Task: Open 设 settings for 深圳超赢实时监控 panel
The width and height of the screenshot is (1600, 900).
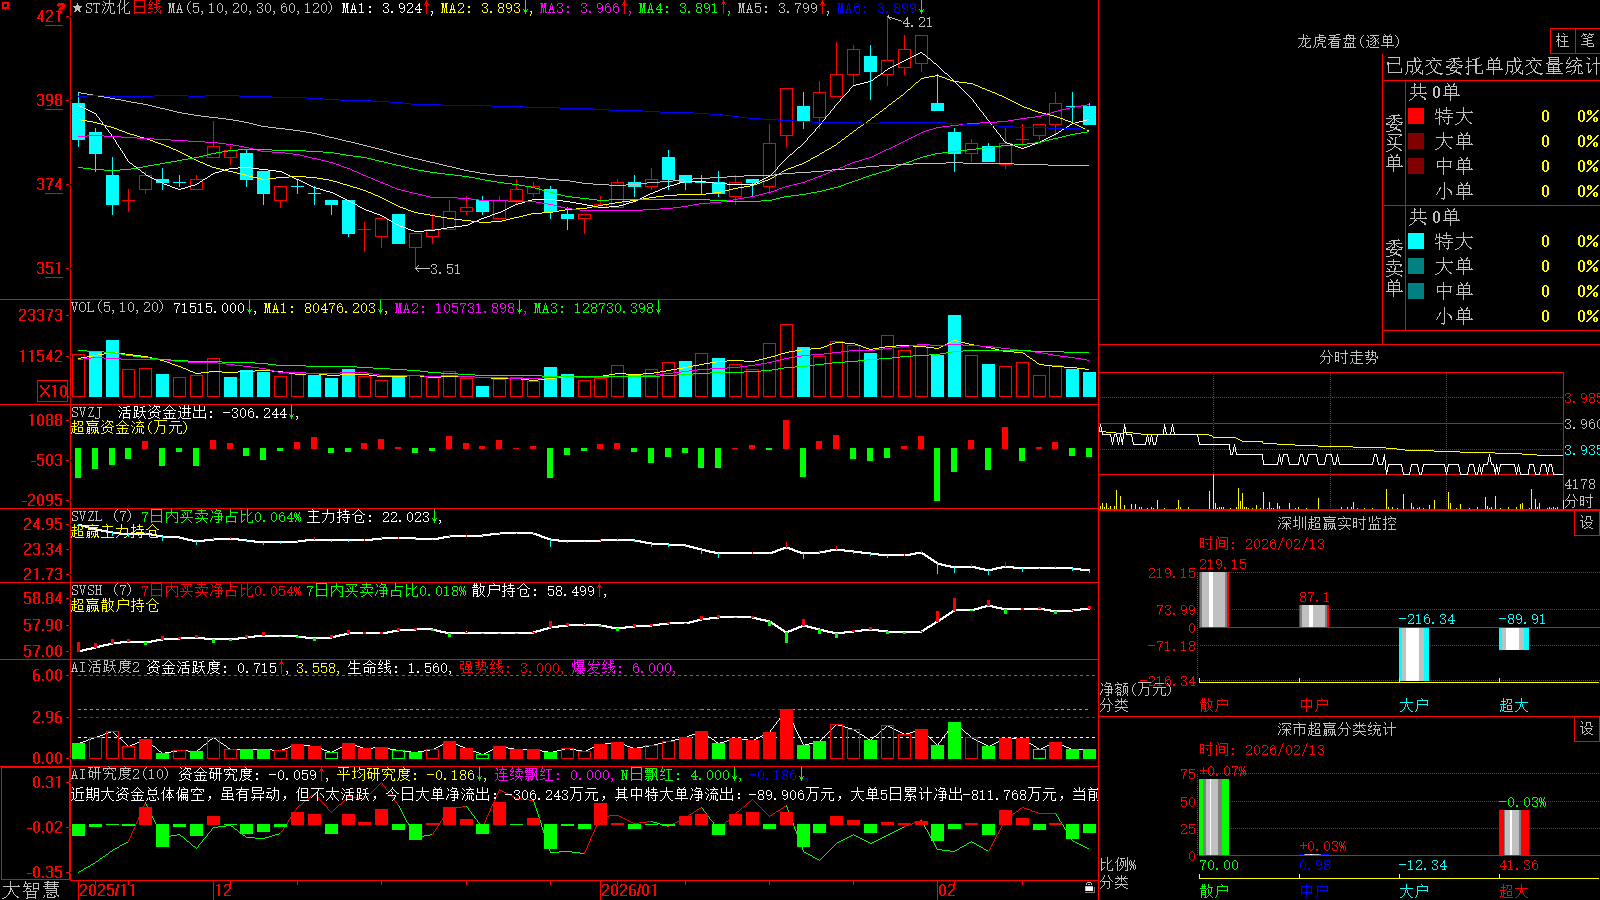Action: [x=1587, y=523]
